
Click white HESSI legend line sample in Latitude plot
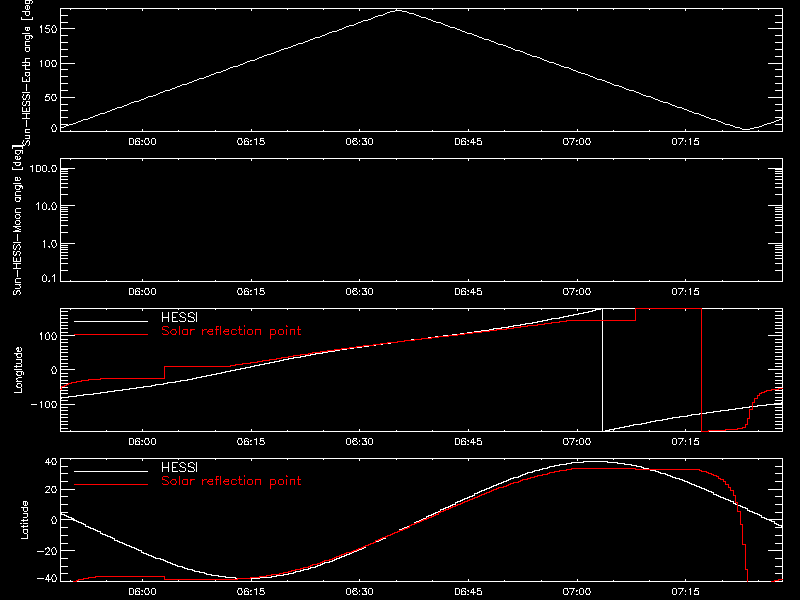(x=111, y=471)
